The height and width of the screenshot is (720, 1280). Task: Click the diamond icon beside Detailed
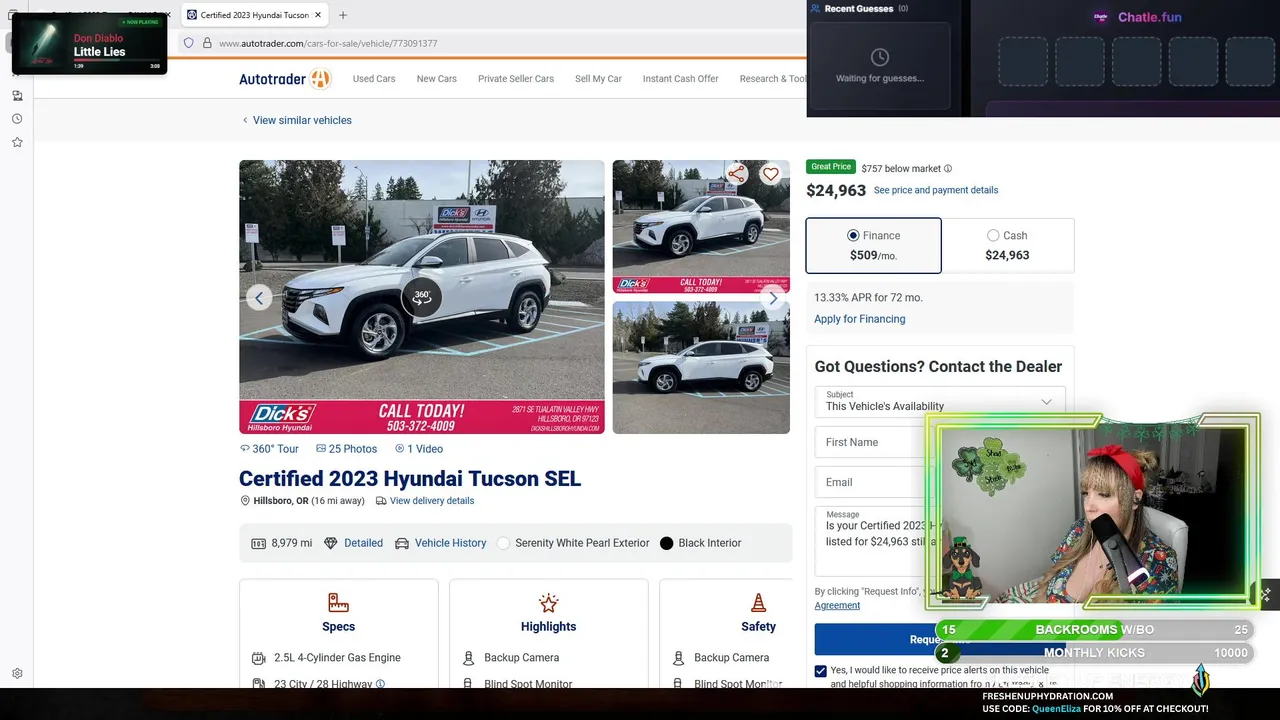tap(331, 543)
